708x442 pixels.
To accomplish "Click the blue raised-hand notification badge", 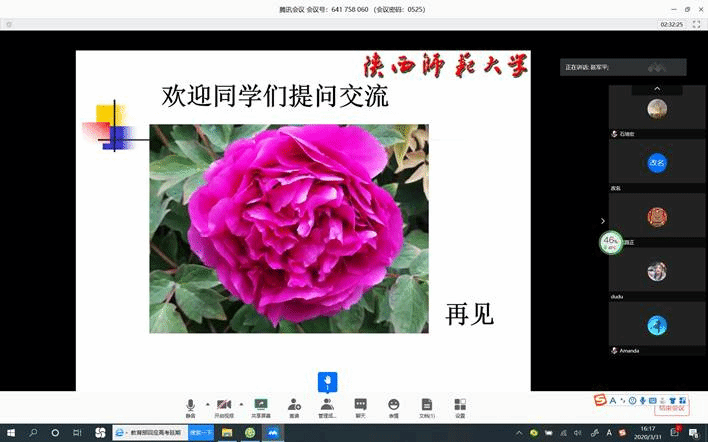I will click(x=327, y=381).
